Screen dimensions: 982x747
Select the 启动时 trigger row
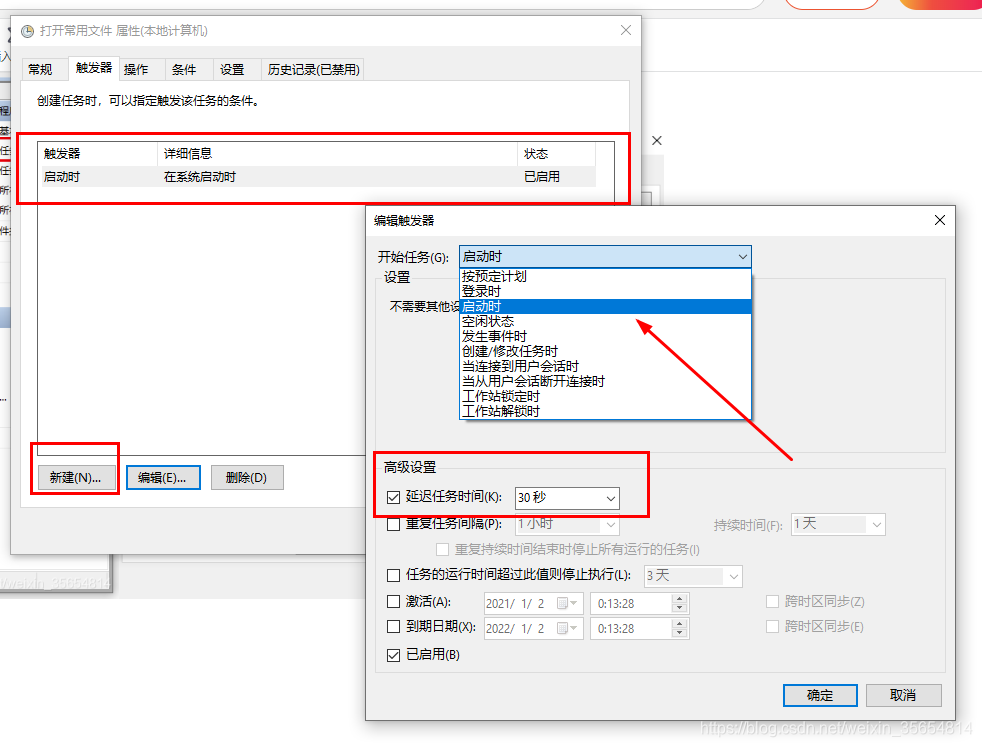317,177
